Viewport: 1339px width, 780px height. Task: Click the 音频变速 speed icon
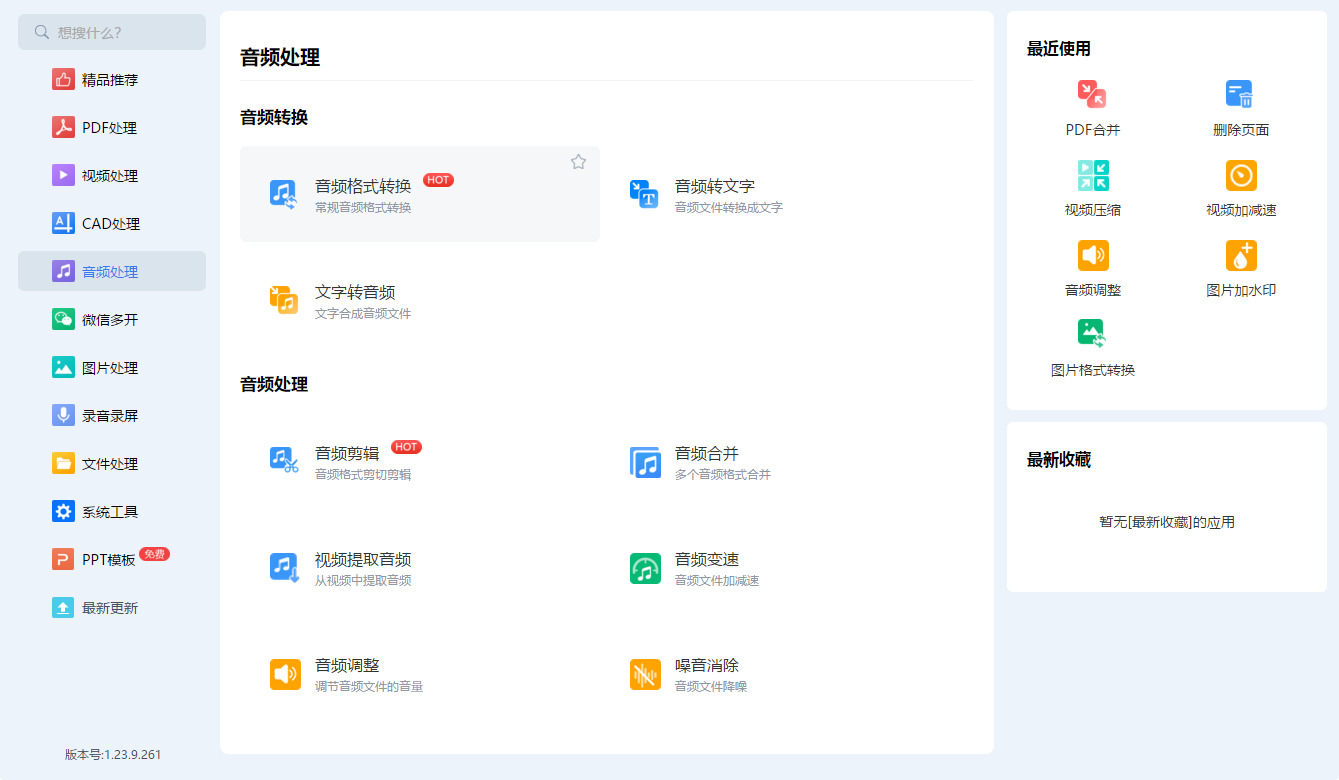645,568
